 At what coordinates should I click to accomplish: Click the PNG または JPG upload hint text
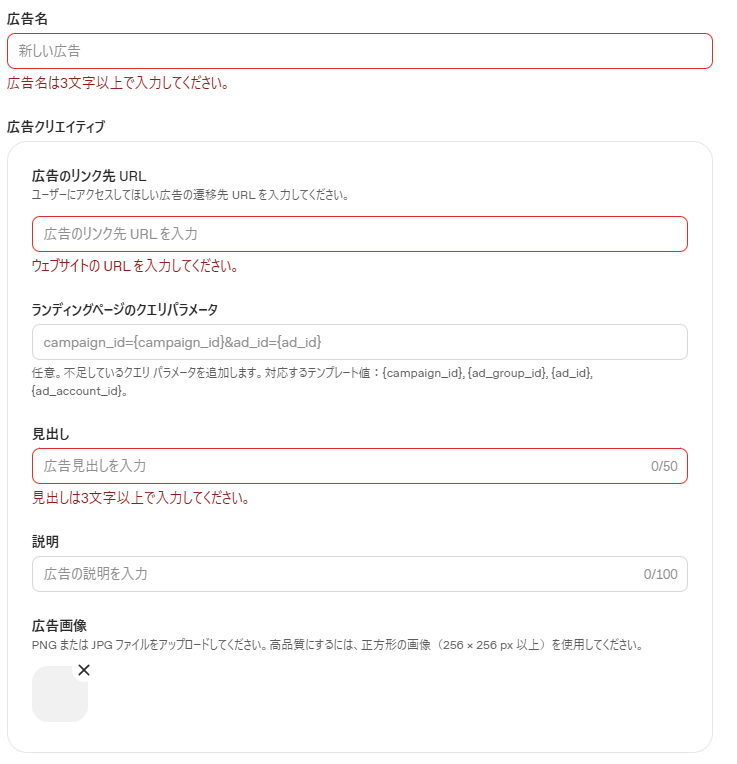click(x=338, y=645)
